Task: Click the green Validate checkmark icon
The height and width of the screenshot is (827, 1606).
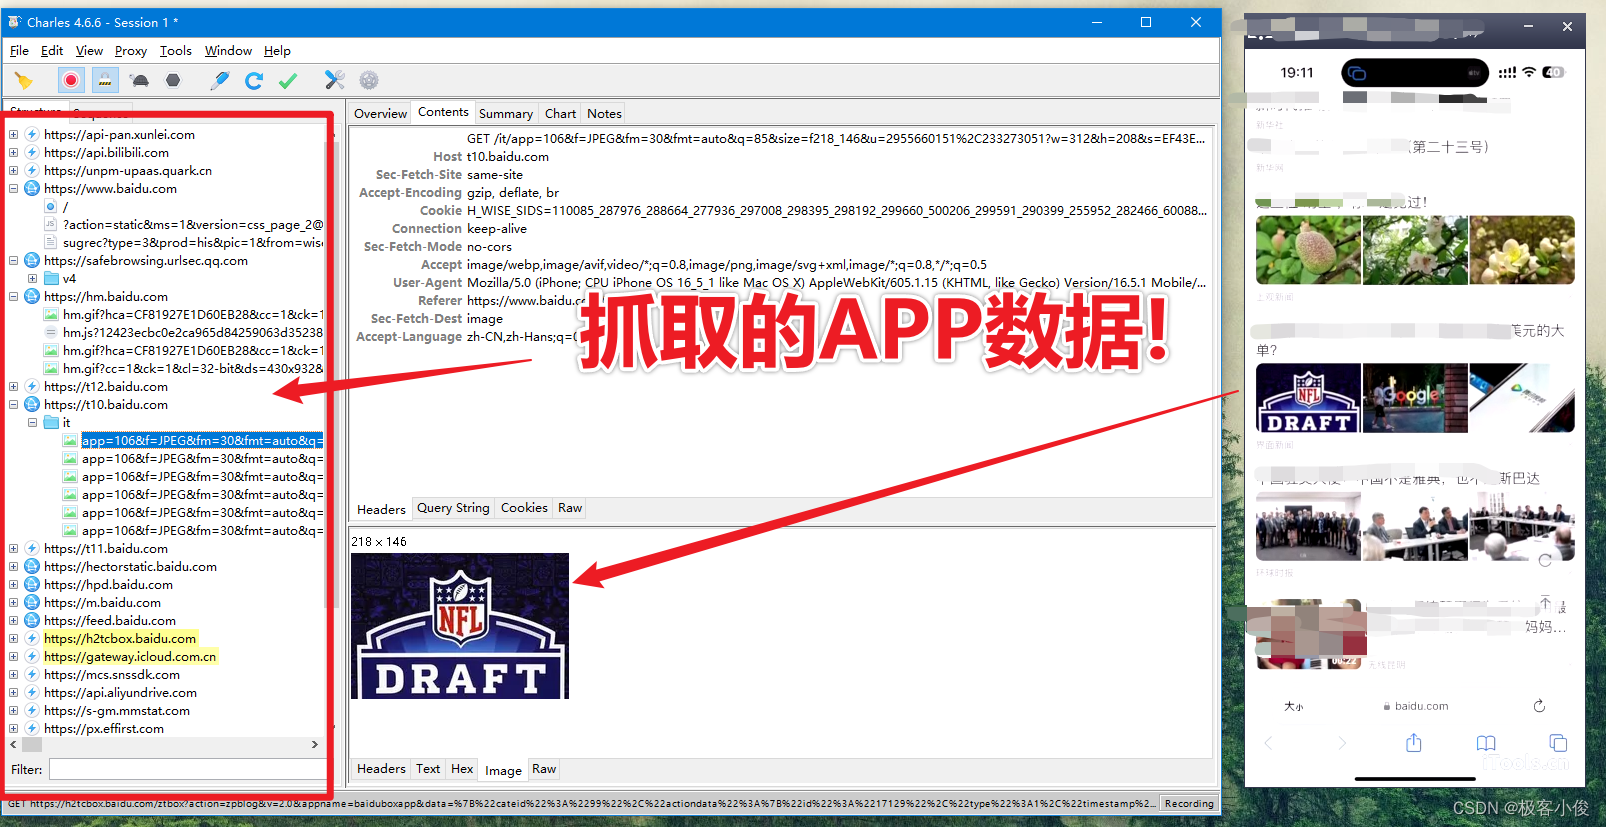Action: click(288, 80)
